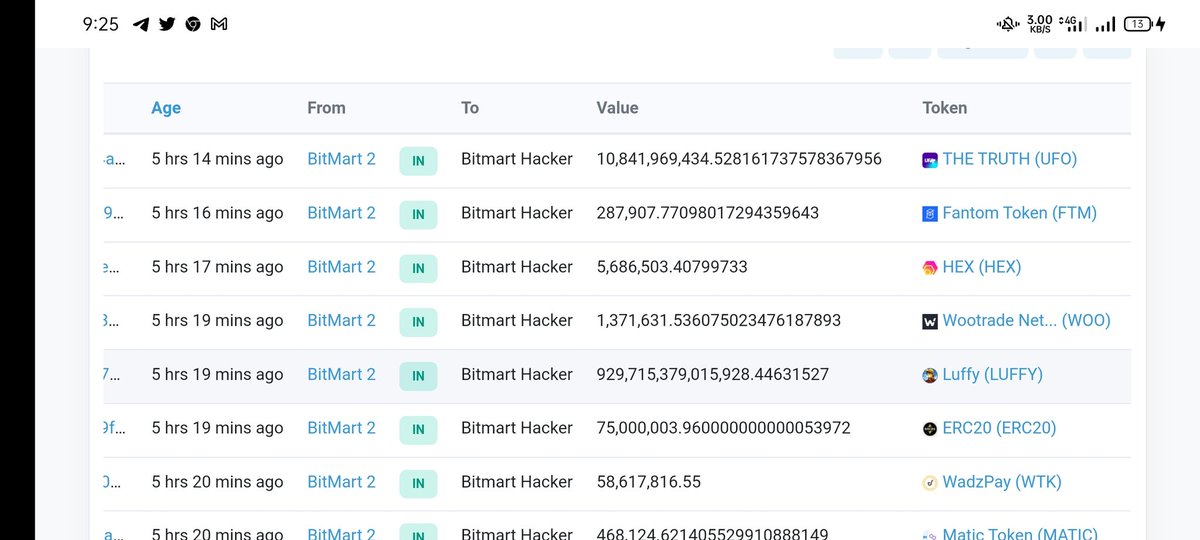Click '5 hrs 16 mins ago' age cell
This screenshot has width=1200, height=540.
[218, 213]
